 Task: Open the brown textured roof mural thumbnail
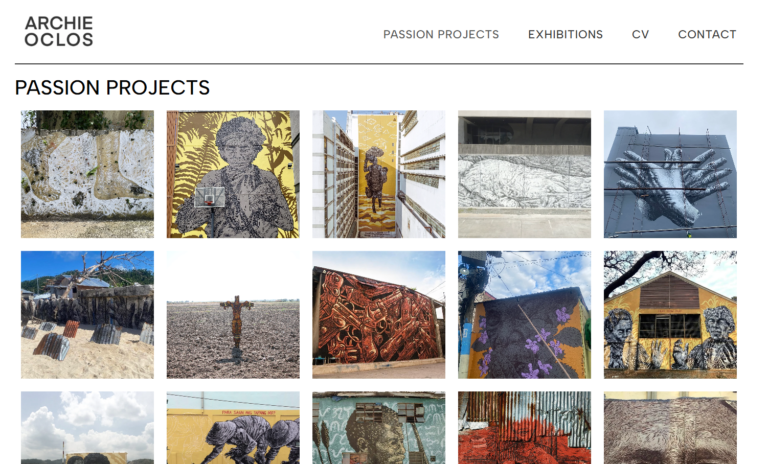(x=670, y=428)
